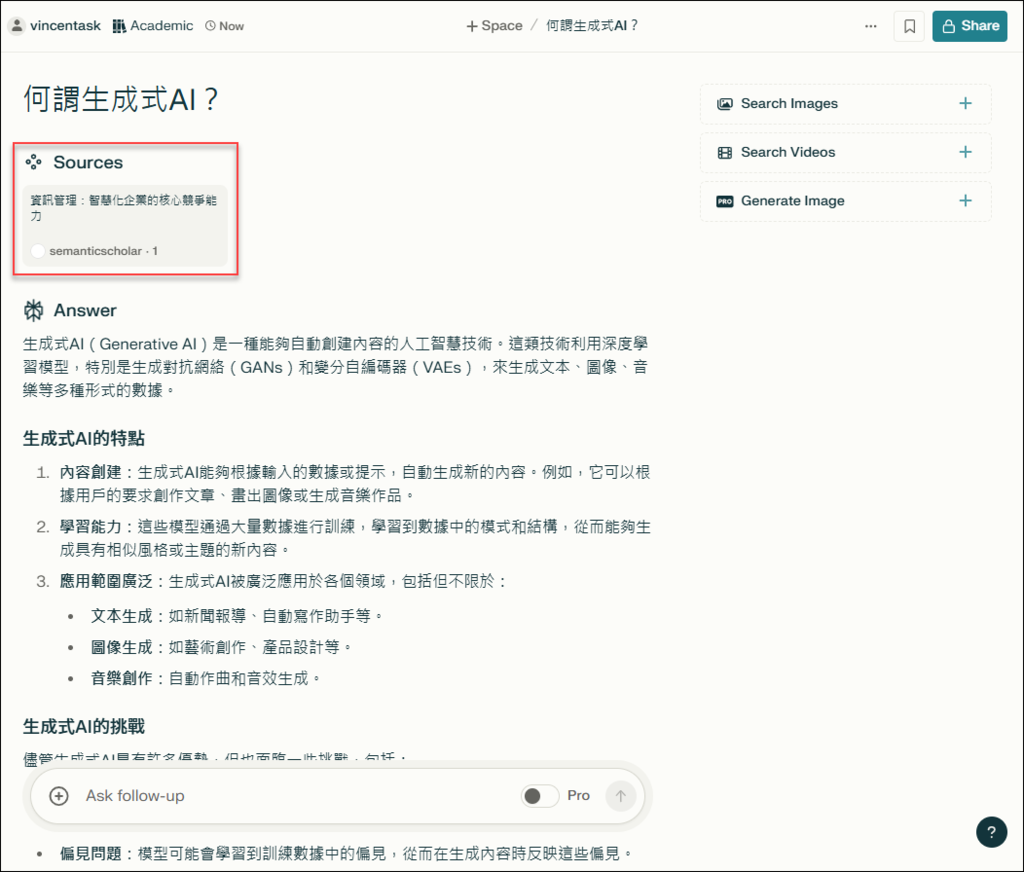Viewport: 1024px width, 872px height.
Task: Click the Sources heading
Action: point(88,162)
